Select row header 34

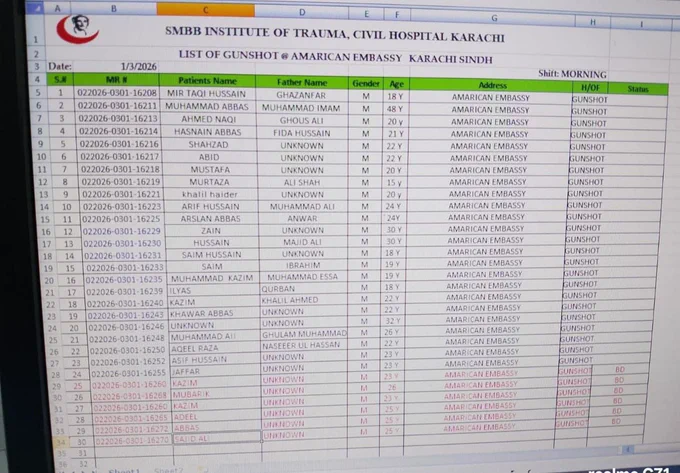(62, 442)
